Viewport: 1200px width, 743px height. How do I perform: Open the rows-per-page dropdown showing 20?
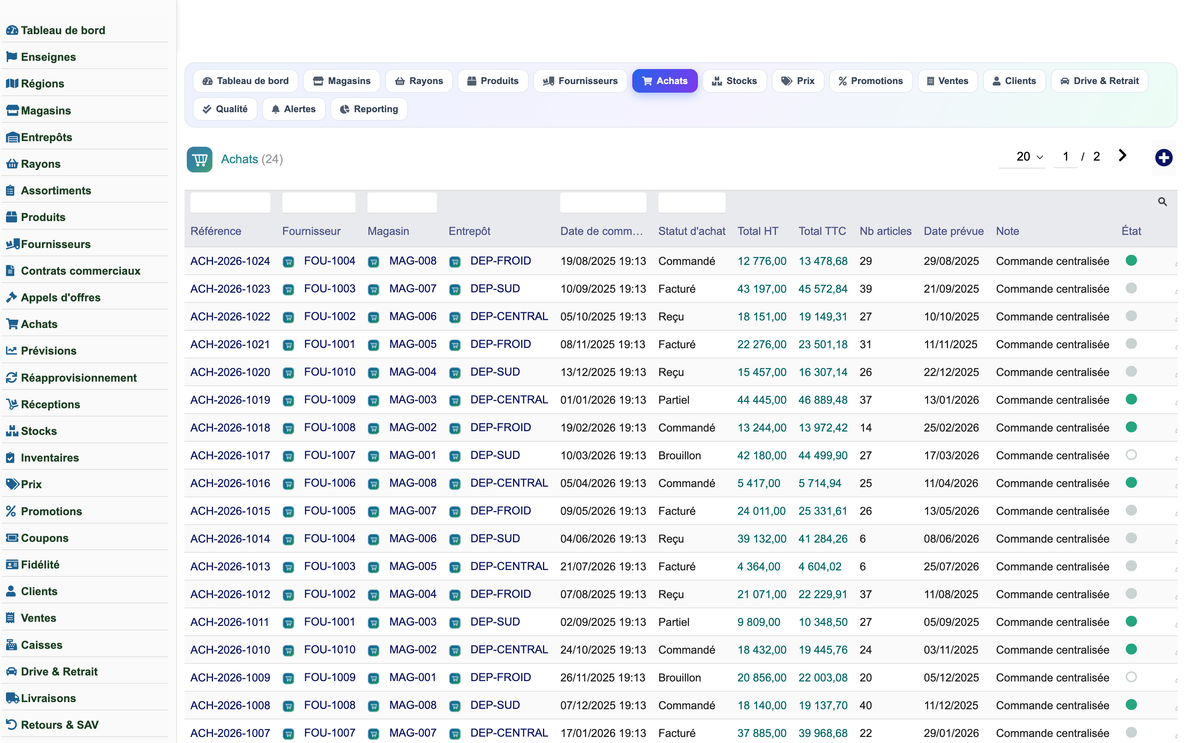[1023, 157]
